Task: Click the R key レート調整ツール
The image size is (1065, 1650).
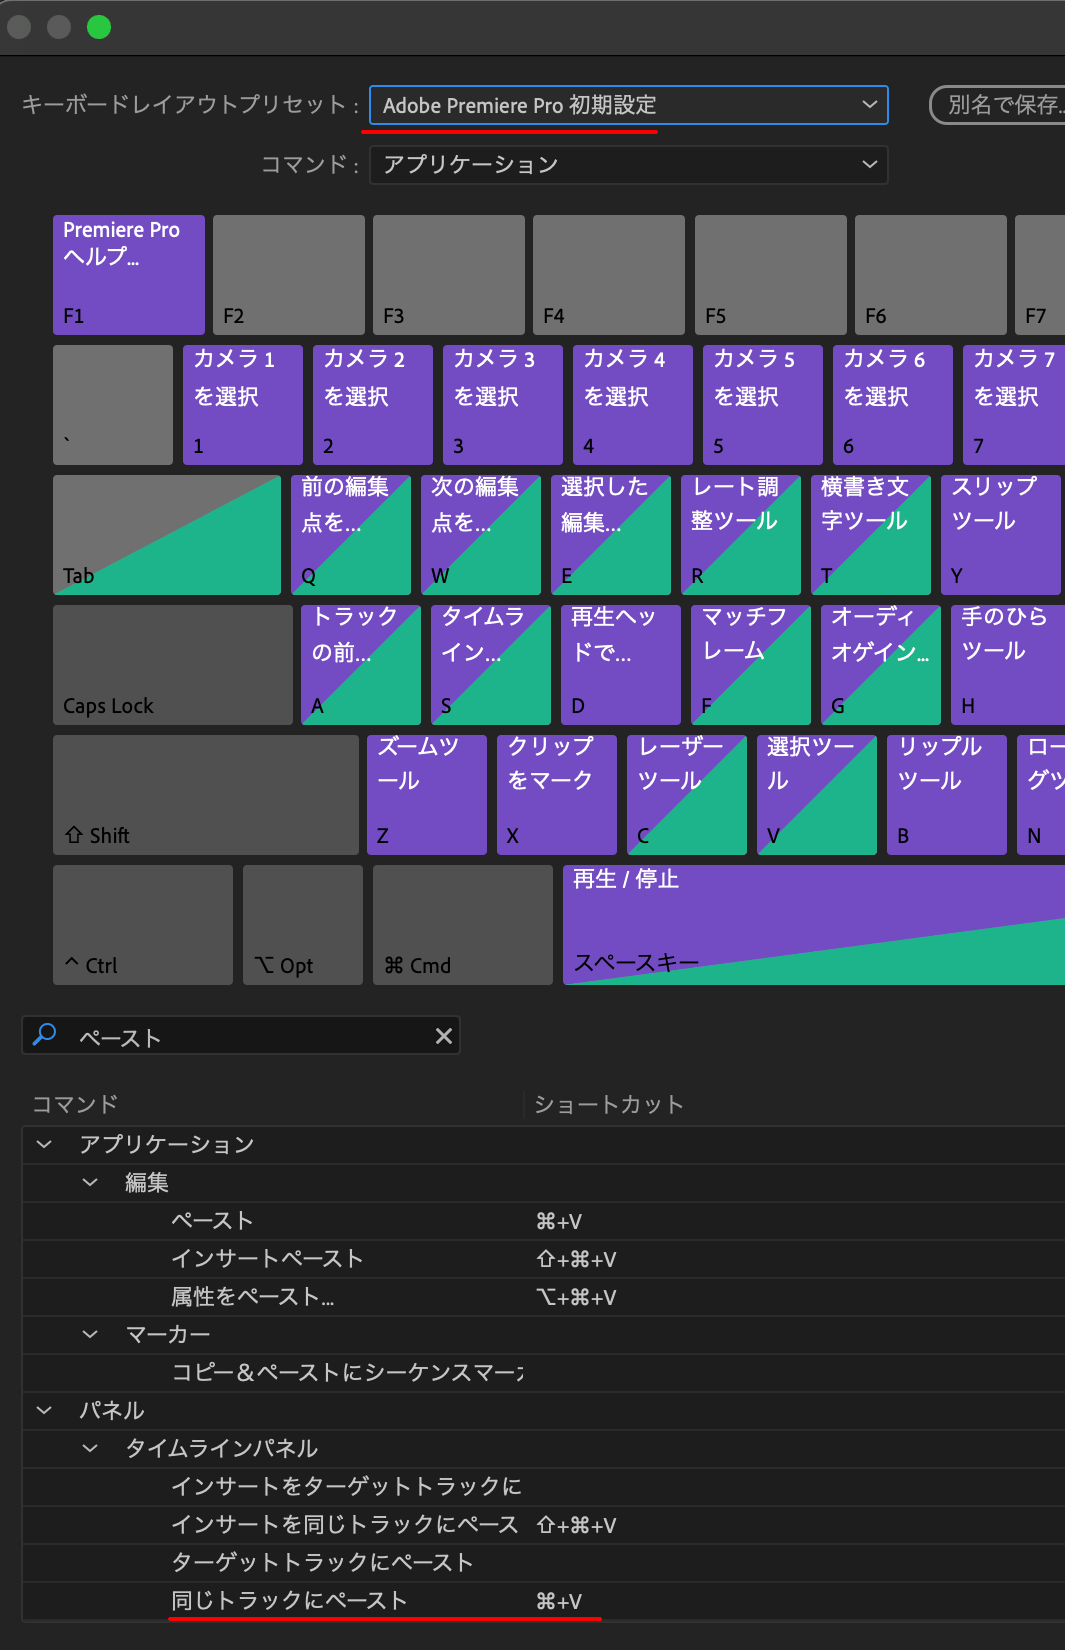Action: click(x=741, y=535)
